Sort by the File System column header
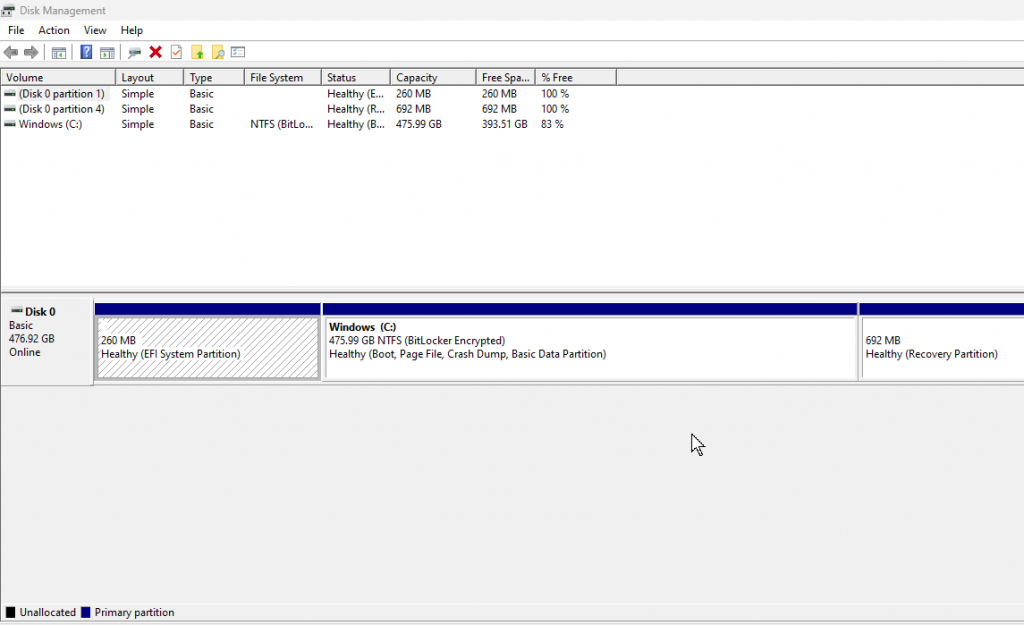 pos(282,77)
